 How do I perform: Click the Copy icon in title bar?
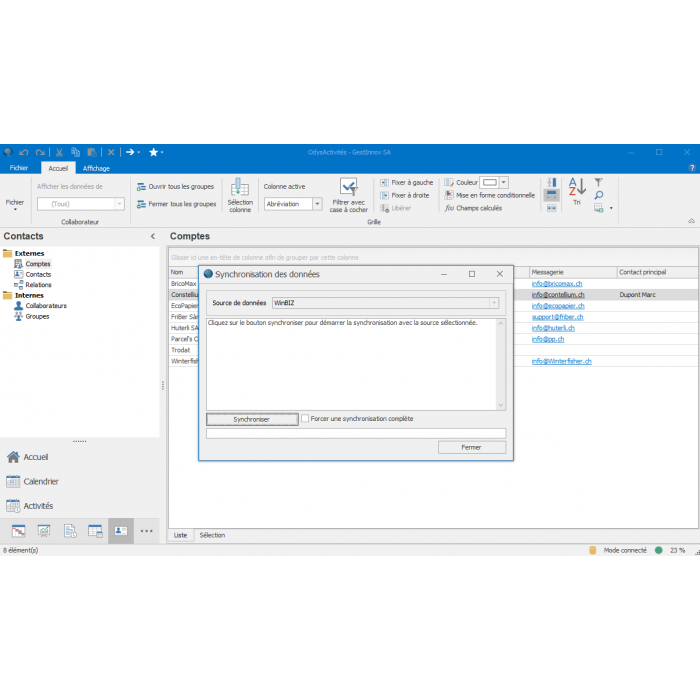point(75,152)
